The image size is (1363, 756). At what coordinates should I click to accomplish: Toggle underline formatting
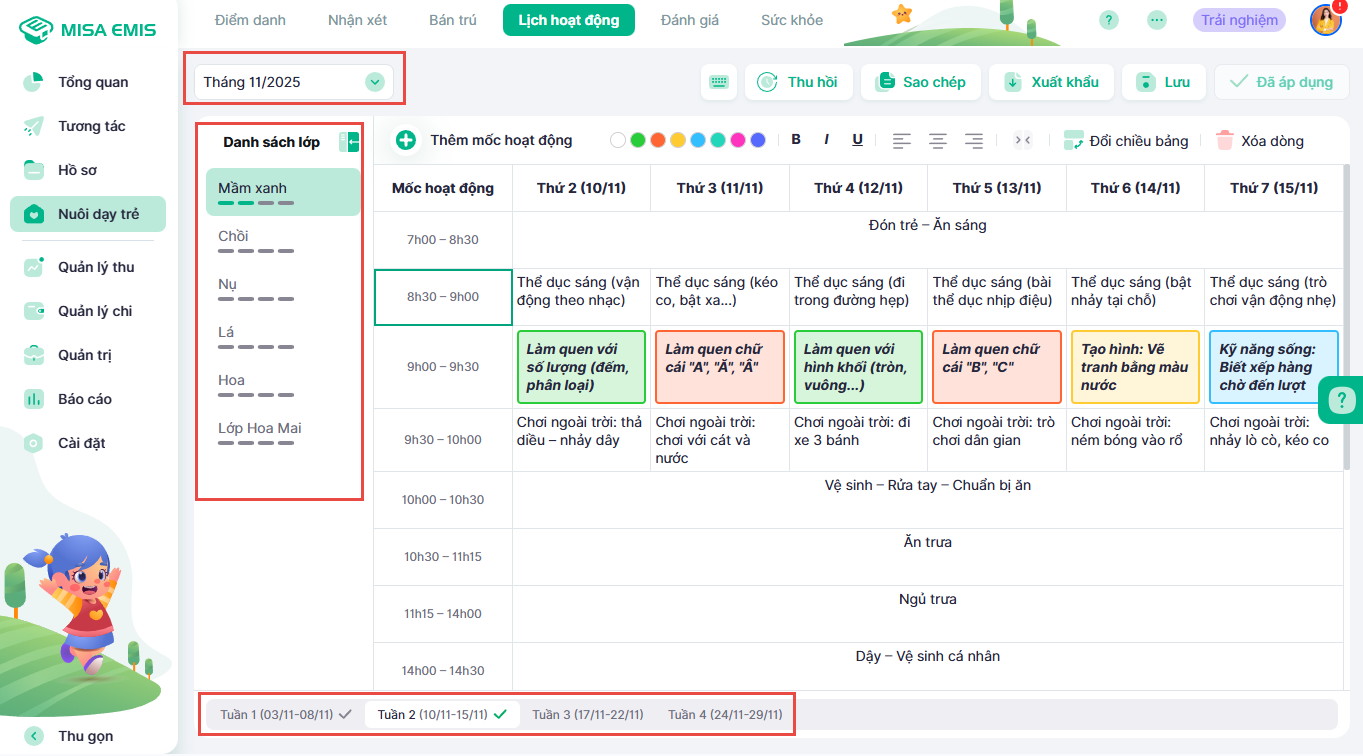(857, 140)
